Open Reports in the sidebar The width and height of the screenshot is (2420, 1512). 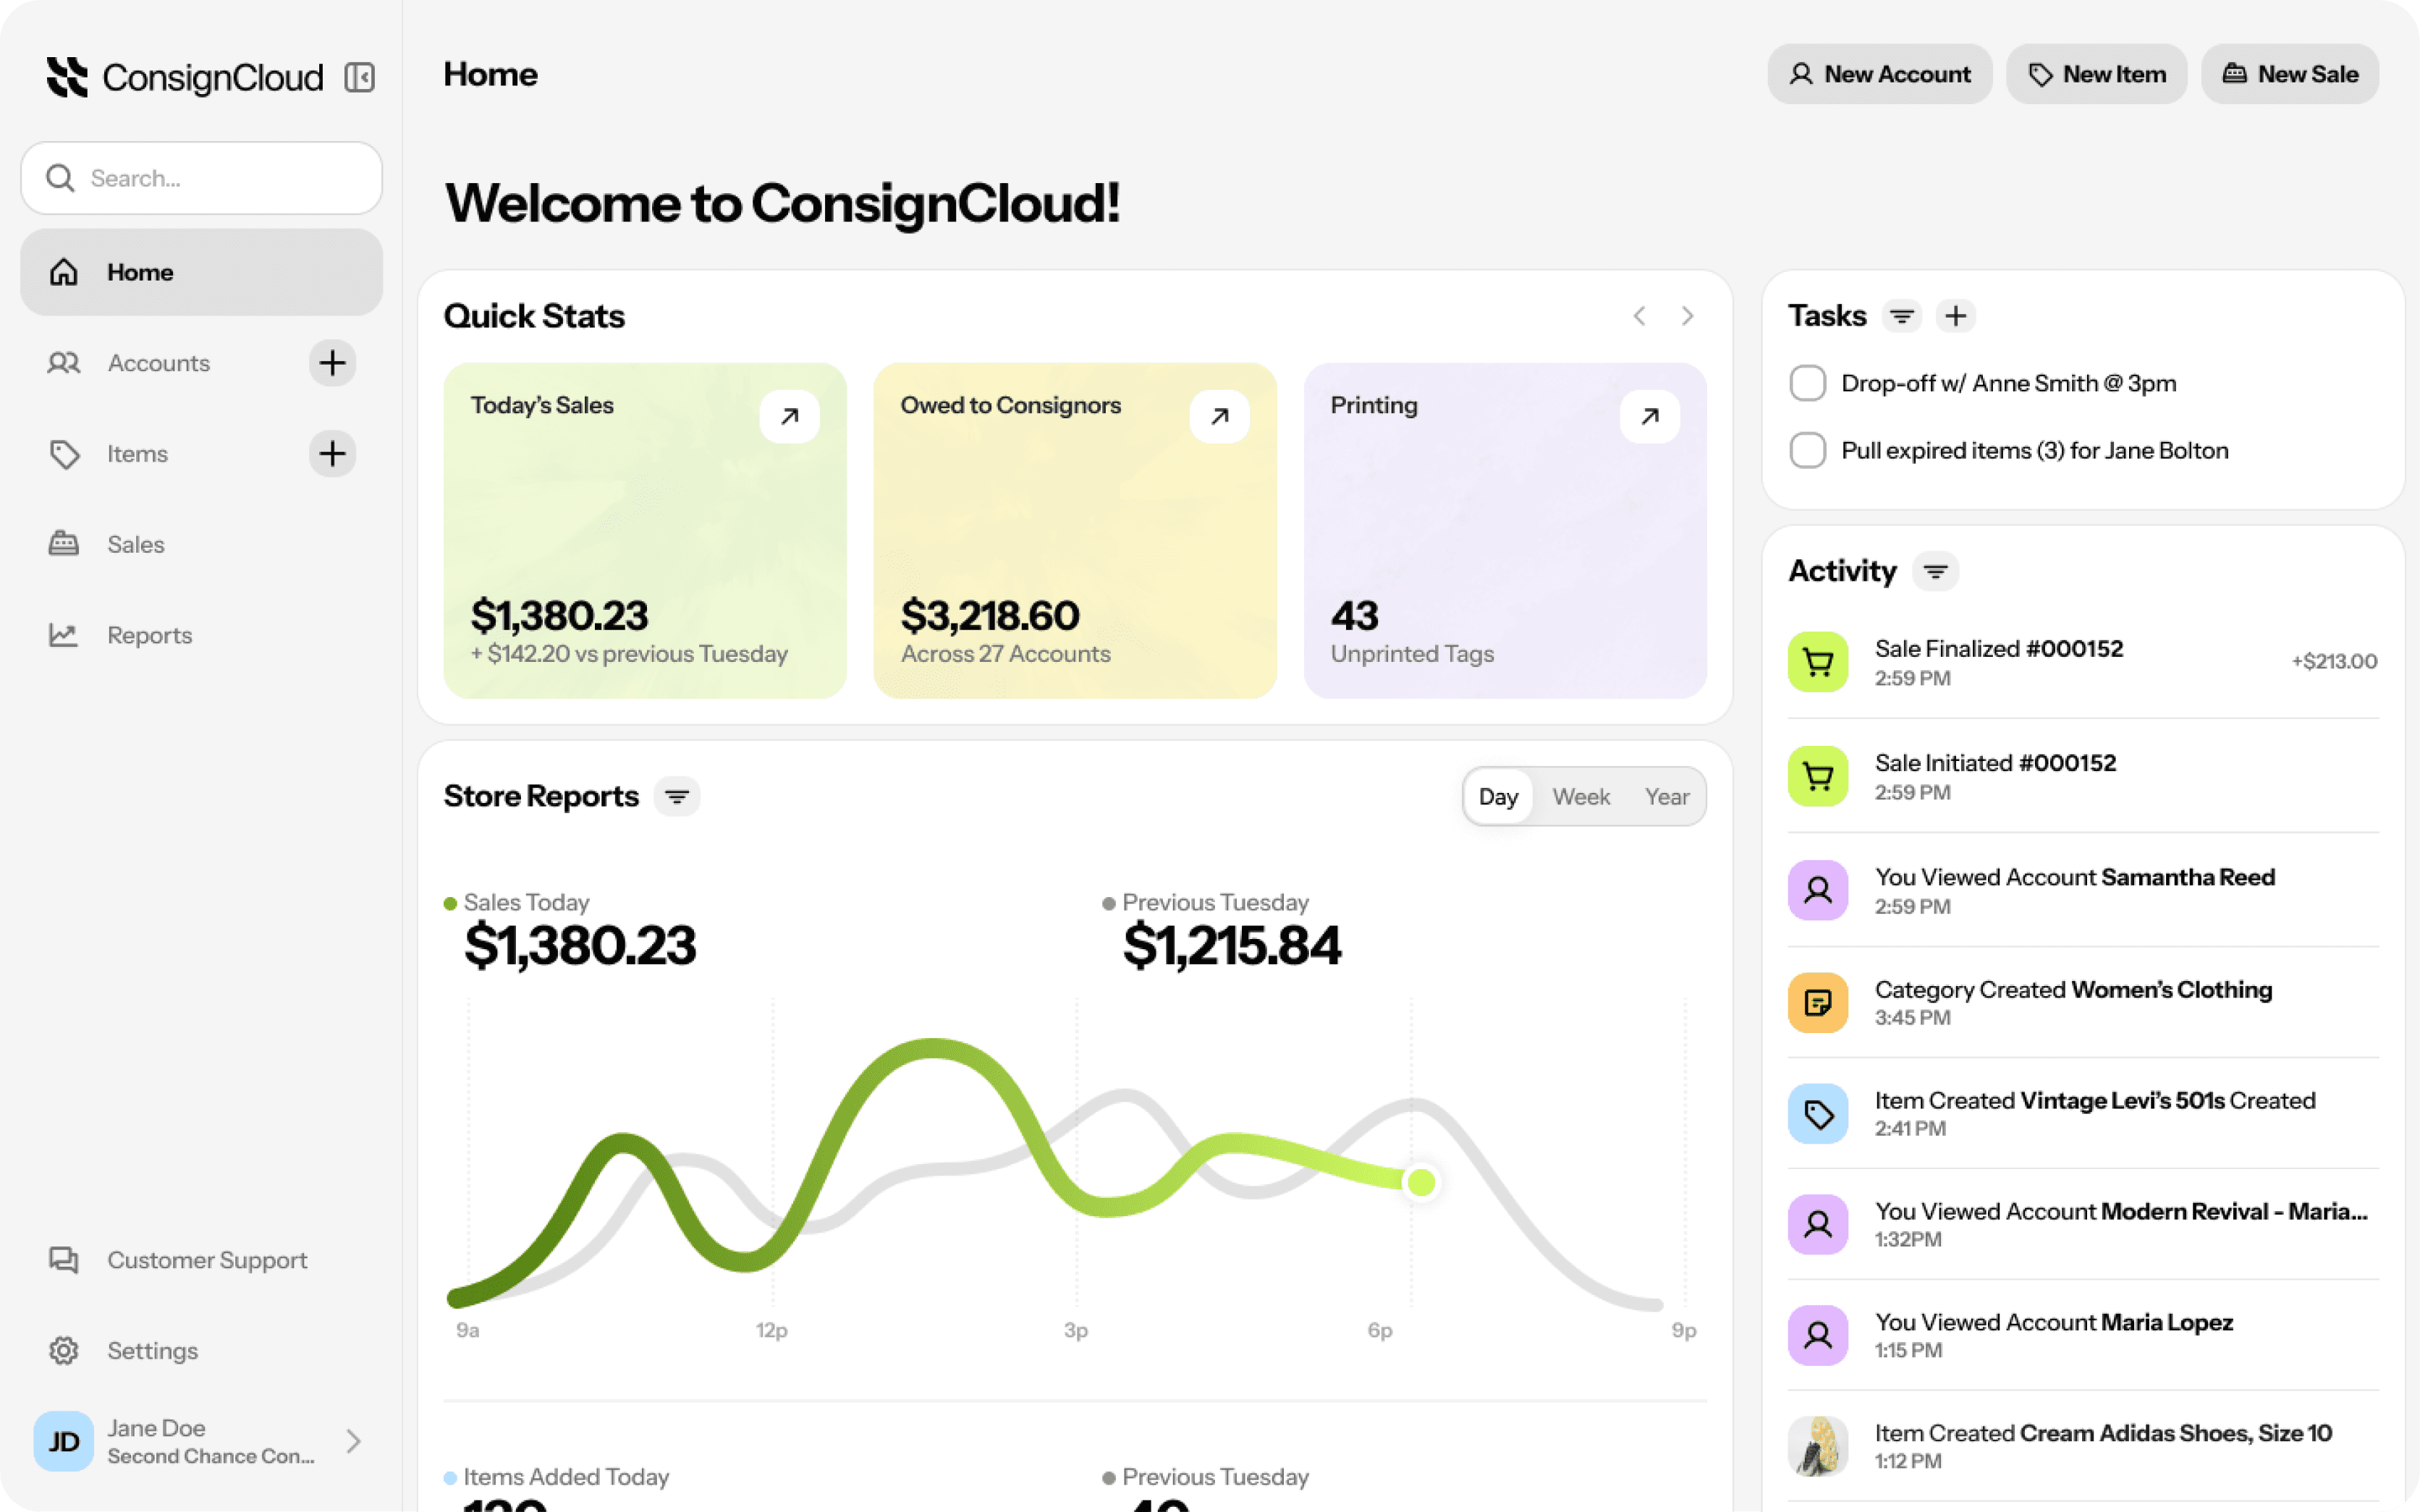(149, 635)
